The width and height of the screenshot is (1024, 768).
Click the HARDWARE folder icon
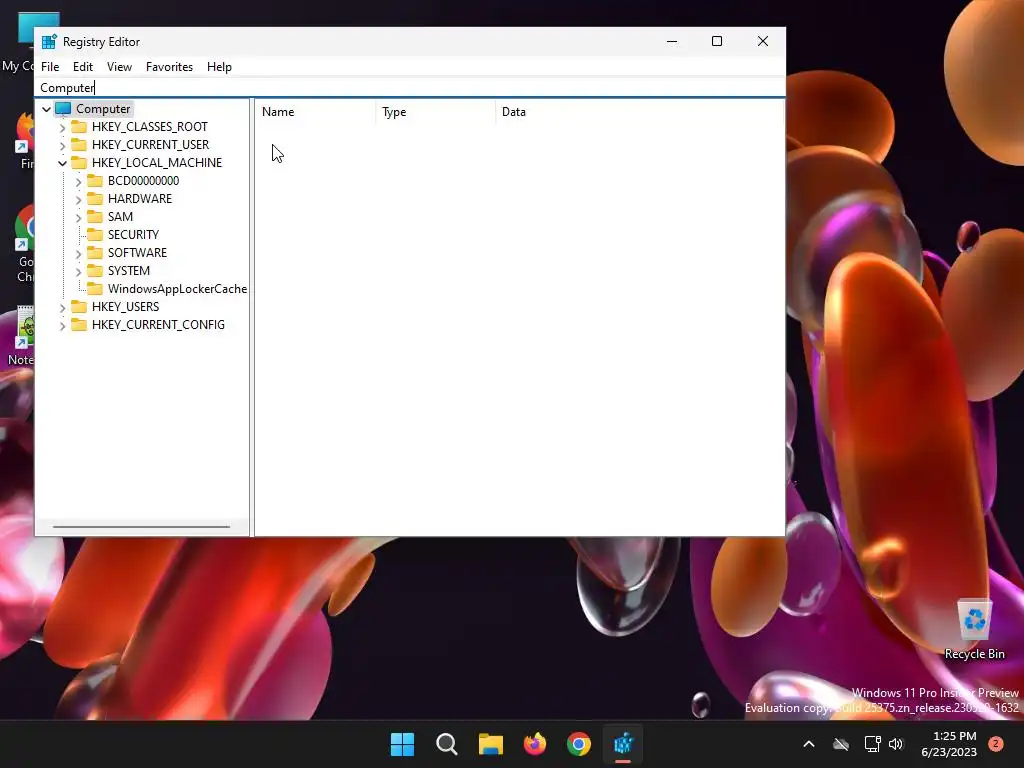pyautogui.click(x=95, y=198)
